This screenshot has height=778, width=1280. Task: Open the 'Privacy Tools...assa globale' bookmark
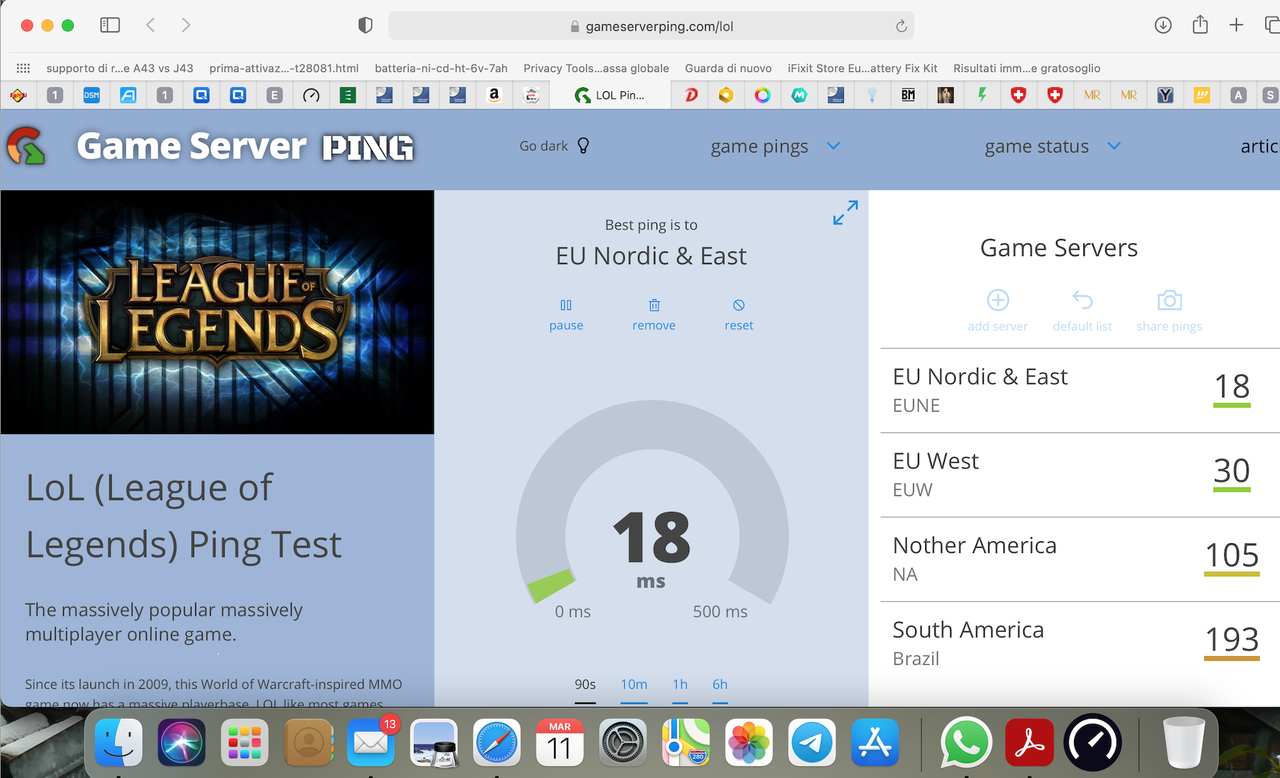pyautogui.click(x=596, y=68)
